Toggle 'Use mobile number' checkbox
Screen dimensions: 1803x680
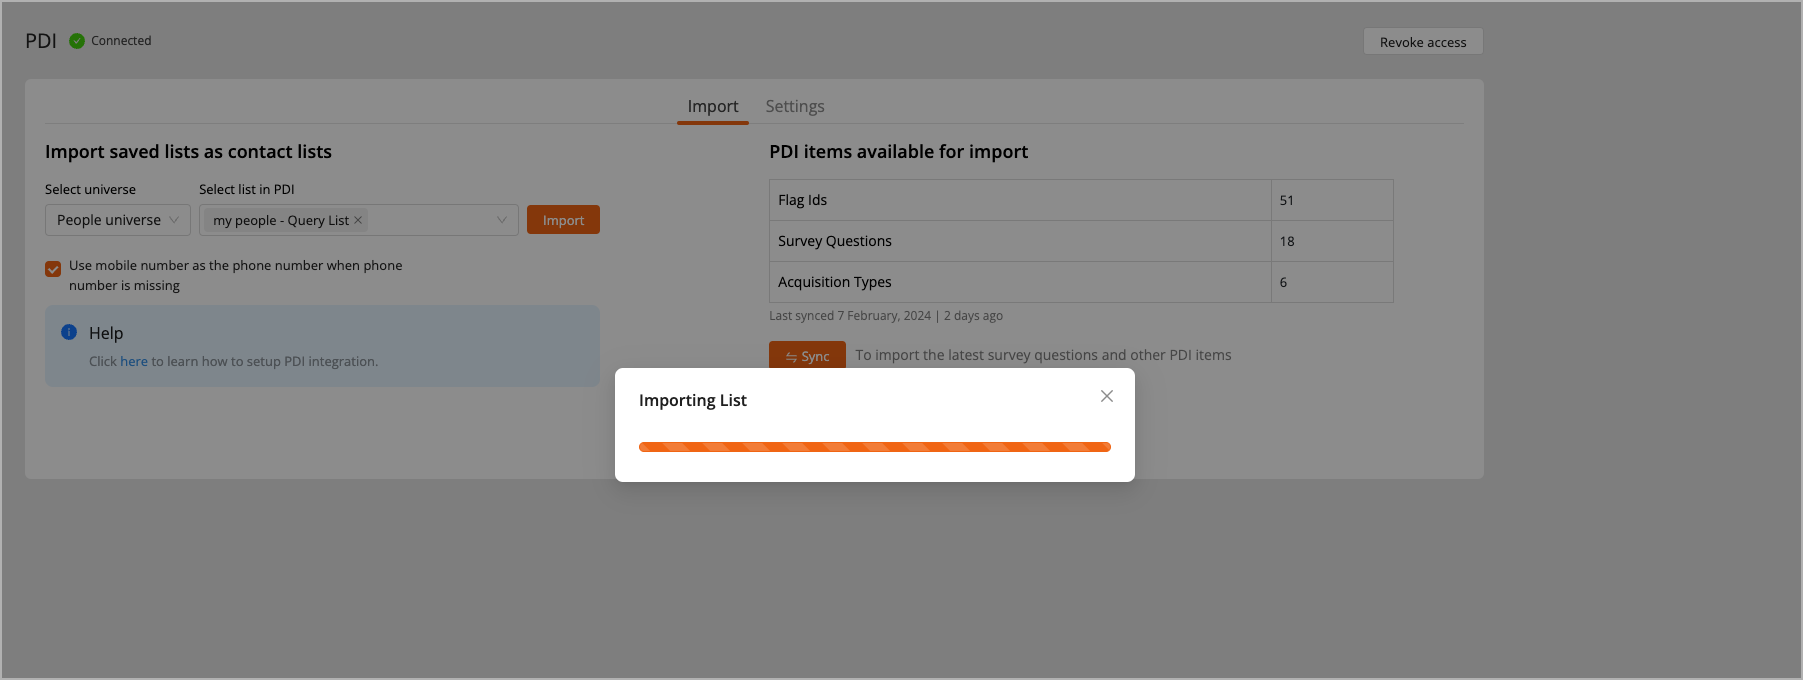click(53, 269)
